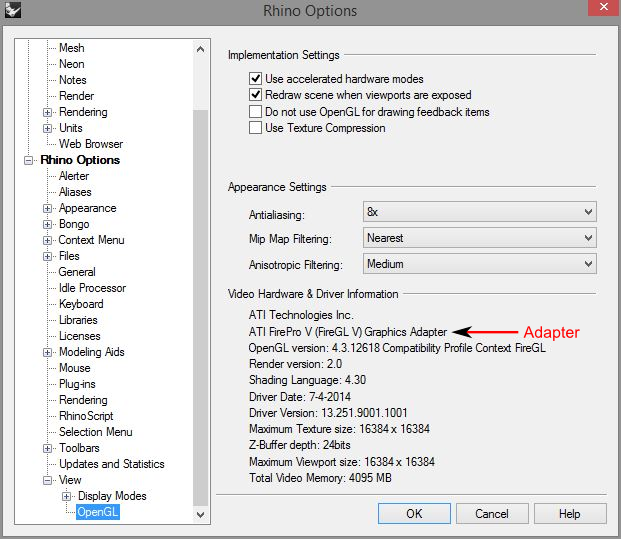This screenshot has height=539, width=621.
Task: Click the Driver Version text line
Action: pos(328,413)
